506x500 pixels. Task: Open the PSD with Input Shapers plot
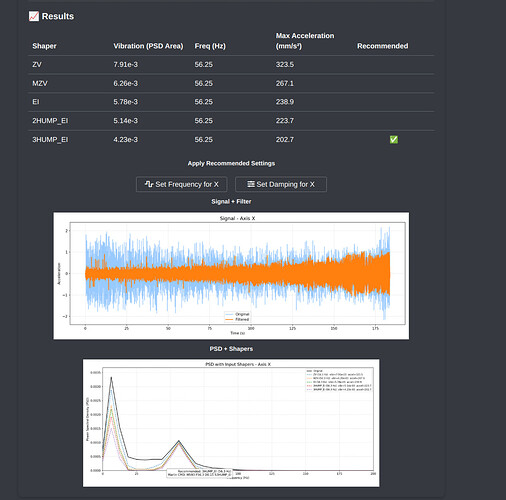click(231, 423)
